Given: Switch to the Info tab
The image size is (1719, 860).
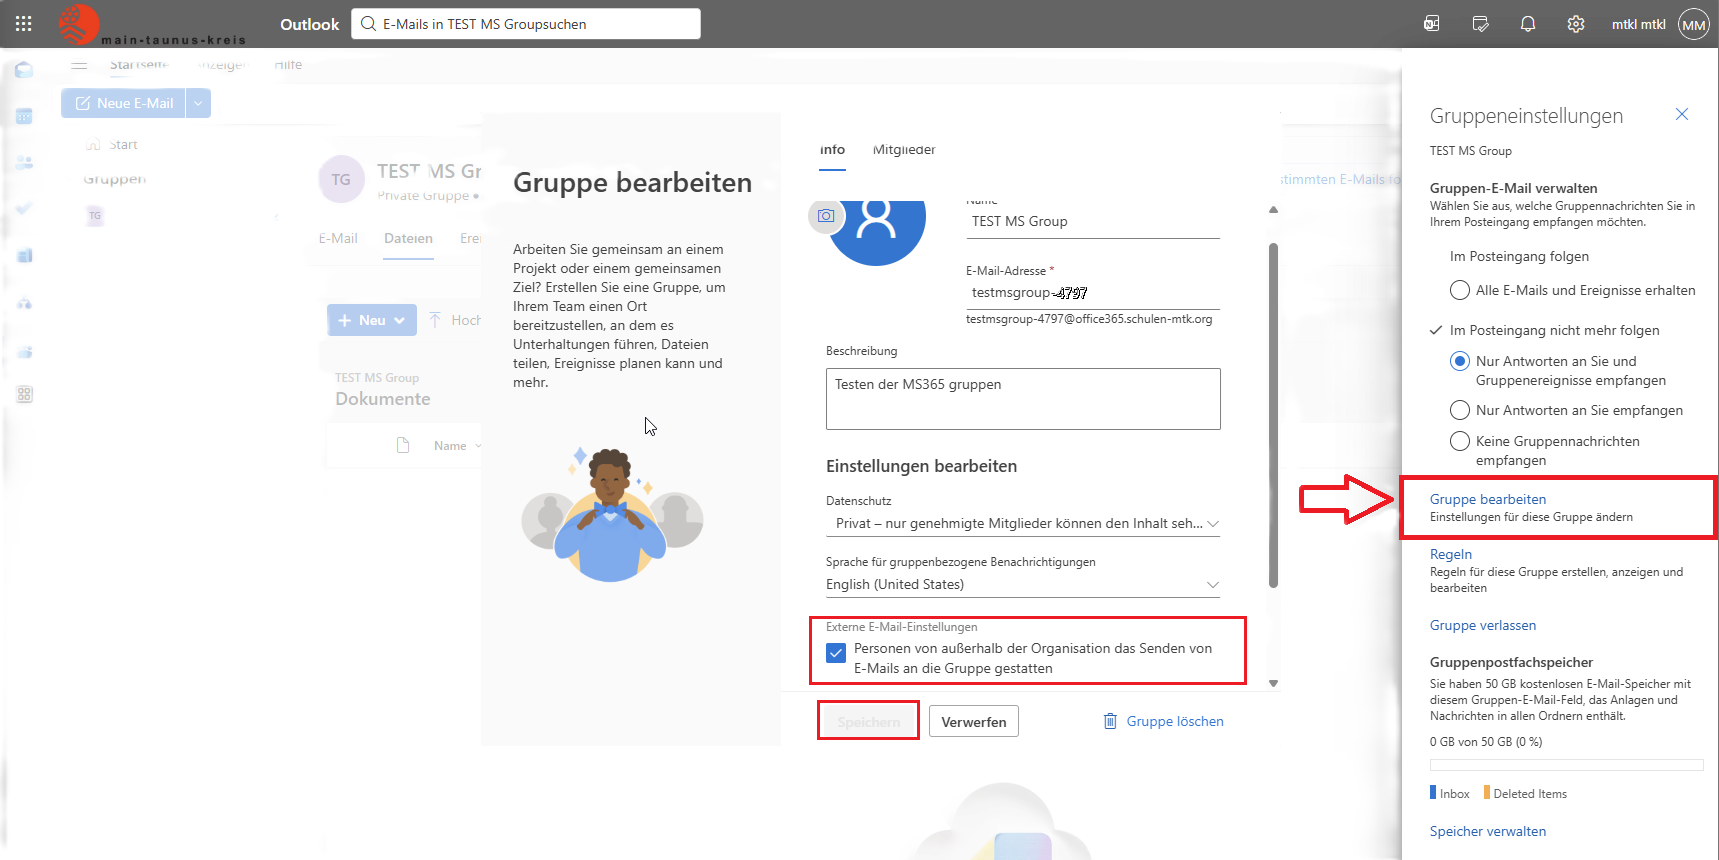Looking at the screenshot, I should (x=832, y=150).
